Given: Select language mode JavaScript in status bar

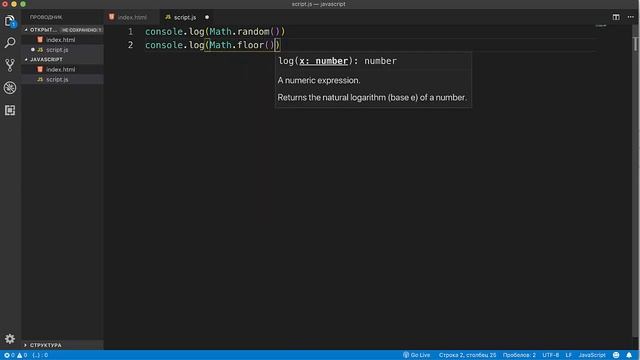Looking at the screenshot, I should pos(592,355).
